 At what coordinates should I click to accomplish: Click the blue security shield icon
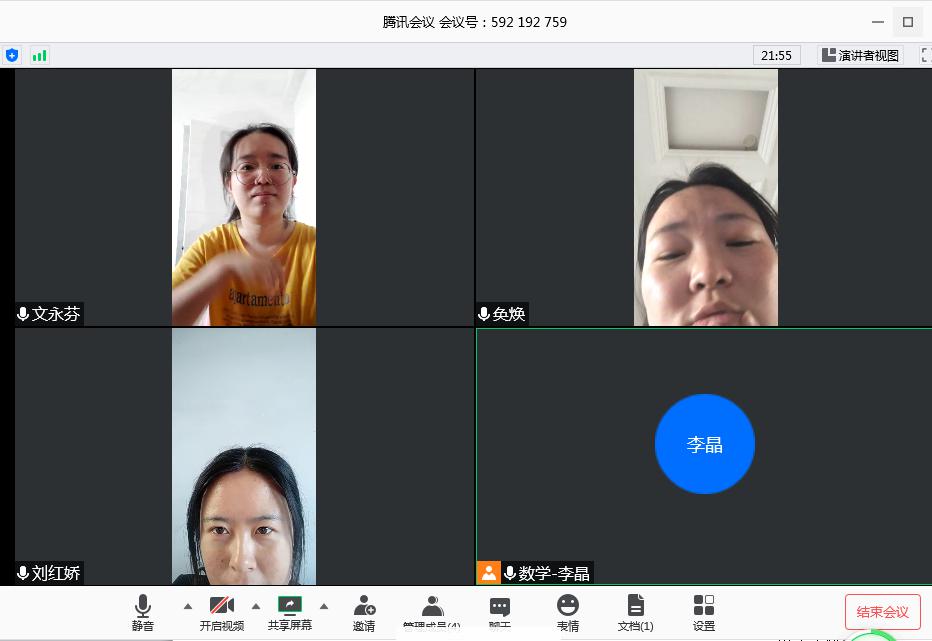12,56
